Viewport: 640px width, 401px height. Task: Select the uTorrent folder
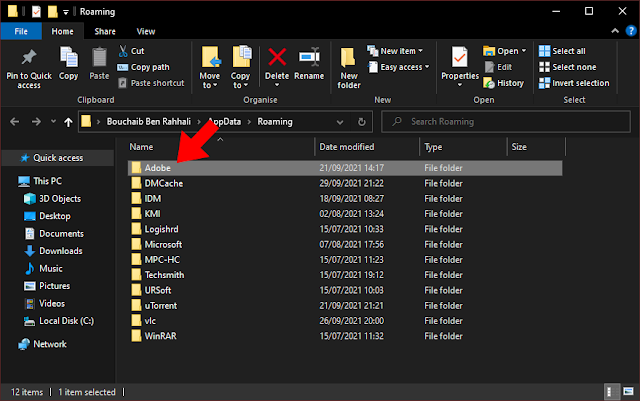click(x=345, y=305)
